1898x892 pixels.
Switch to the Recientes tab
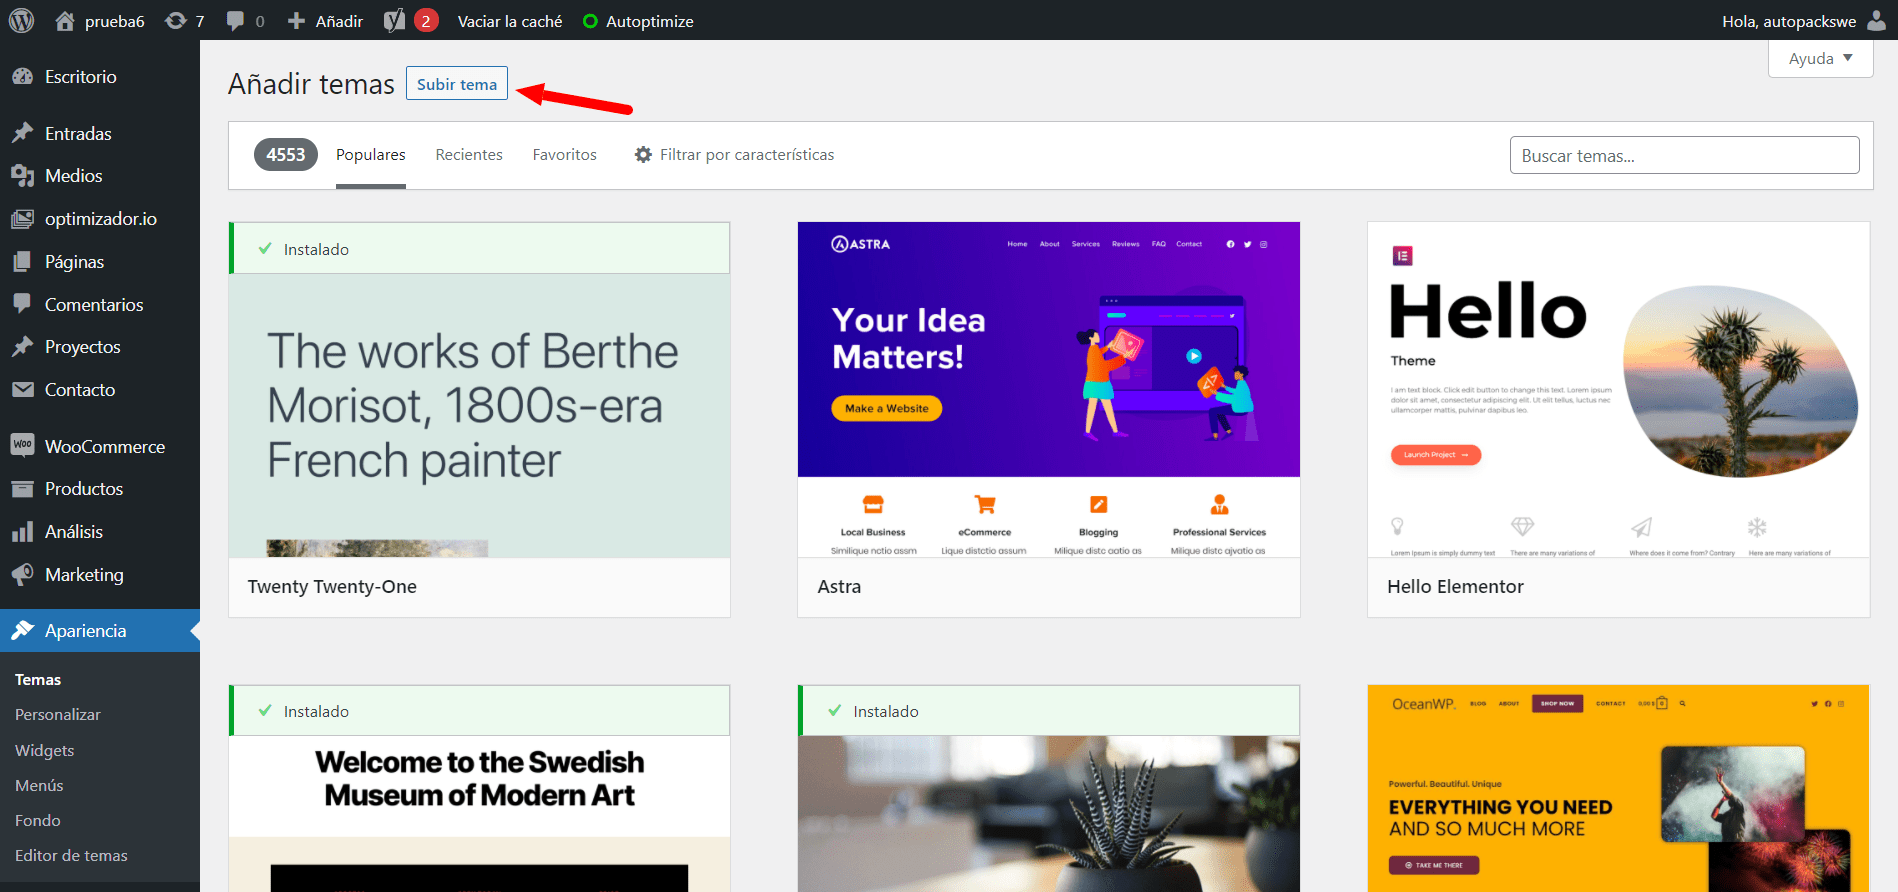tap(469, 155)
